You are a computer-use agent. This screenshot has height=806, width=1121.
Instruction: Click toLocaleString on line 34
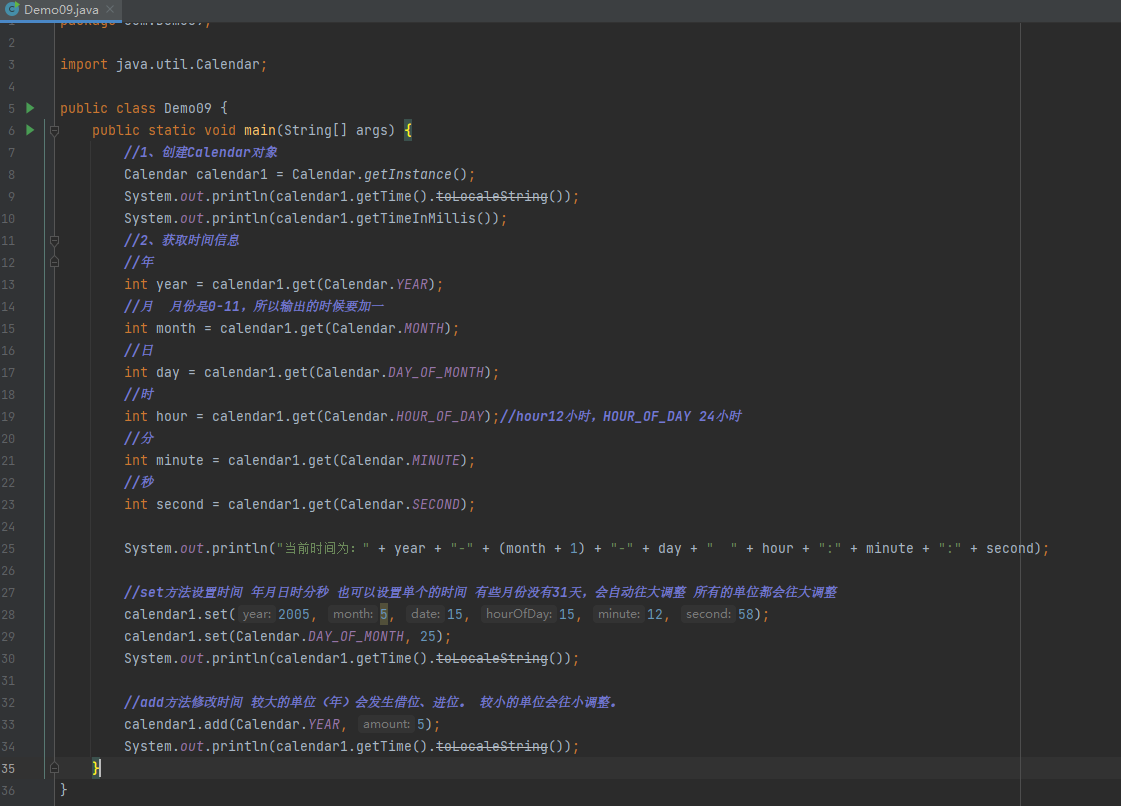[x=492, y=747]
